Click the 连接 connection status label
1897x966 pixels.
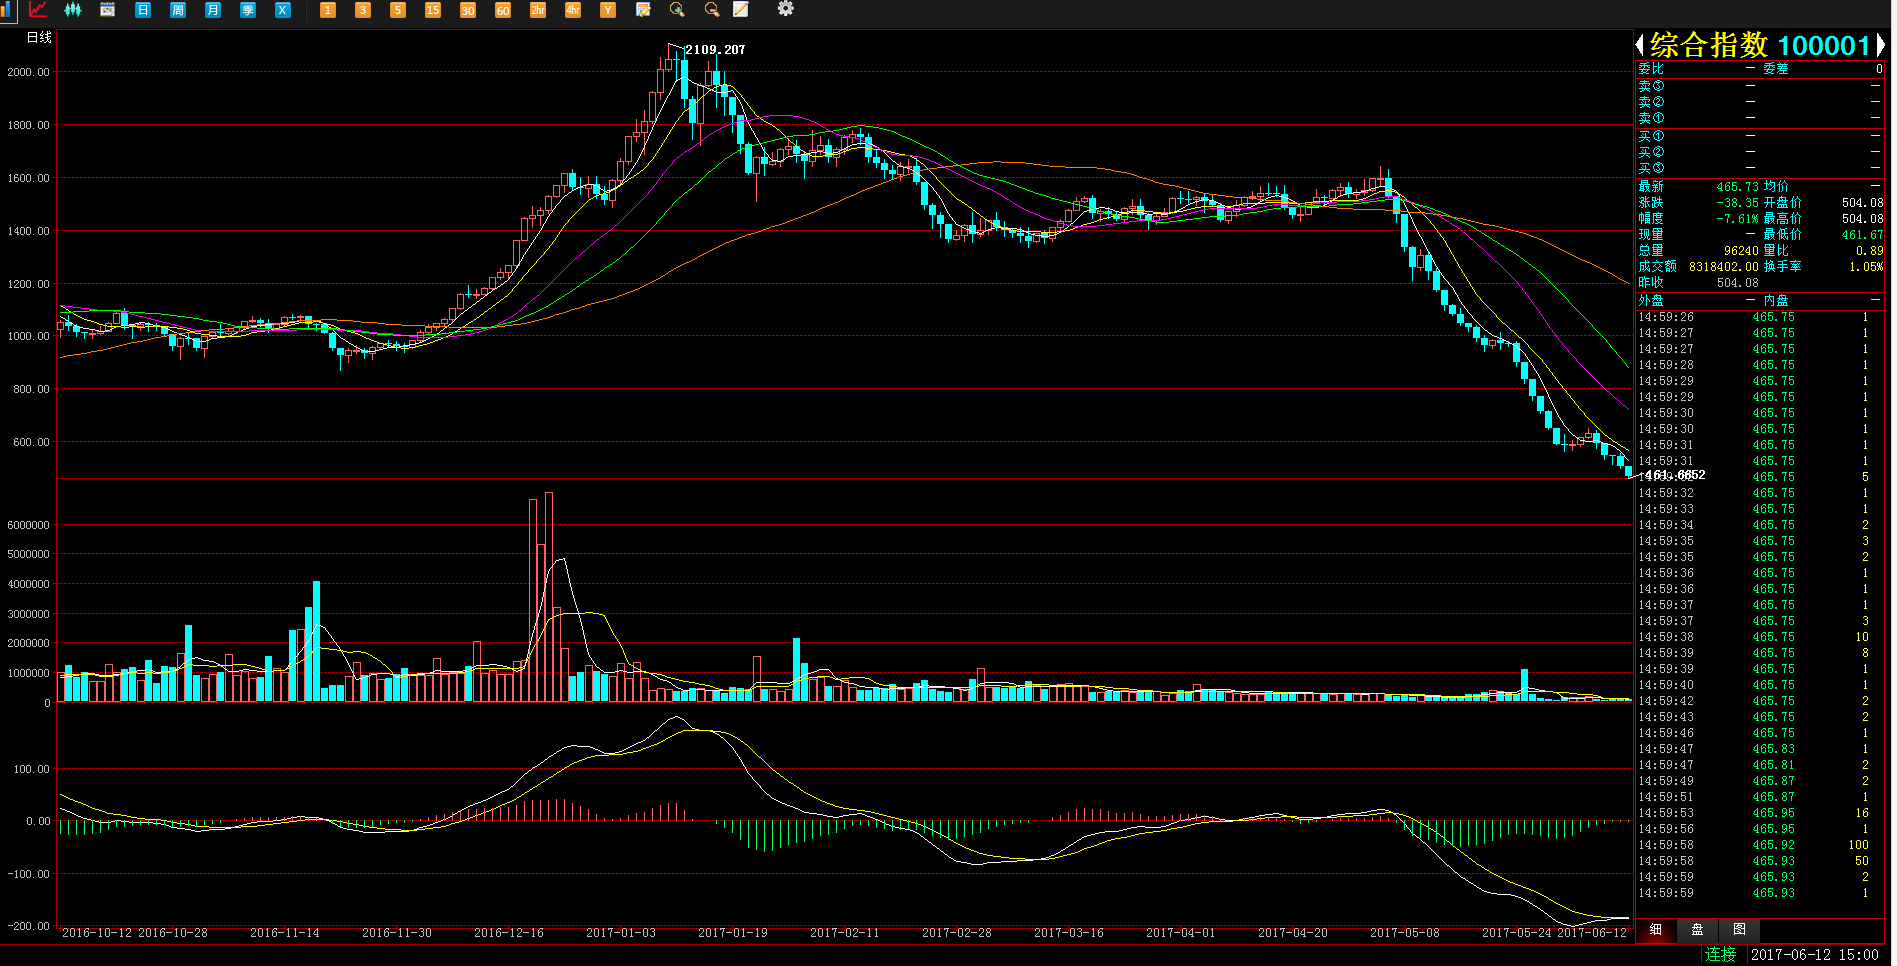[1720, 955]
